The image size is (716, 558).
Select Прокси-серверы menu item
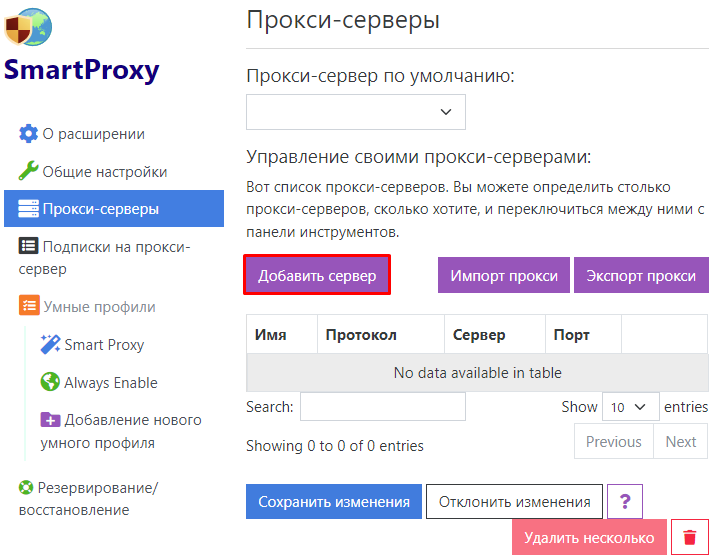pyautogui.click(x=114, y=209)
